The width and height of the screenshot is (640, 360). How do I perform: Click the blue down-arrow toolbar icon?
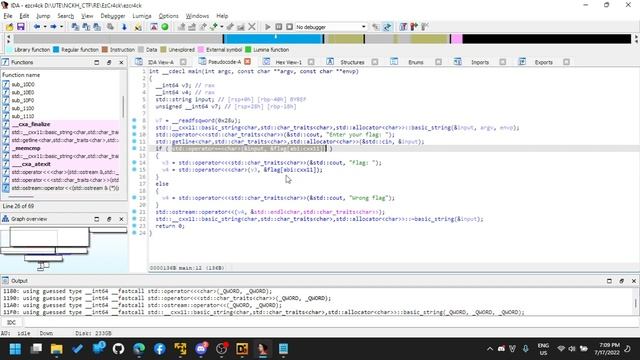point(124,27)
